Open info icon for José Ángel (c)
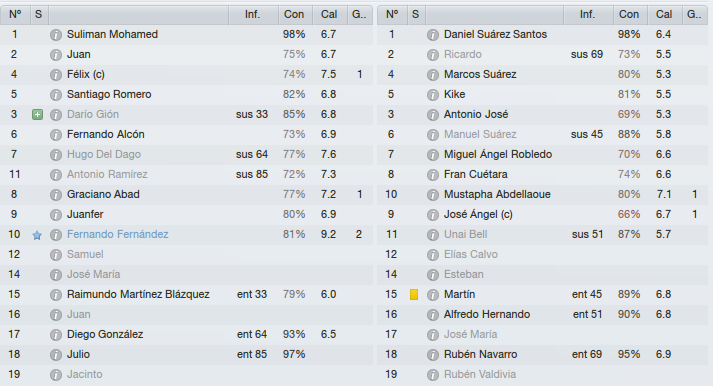713x386 pixels. click(432, 215)
